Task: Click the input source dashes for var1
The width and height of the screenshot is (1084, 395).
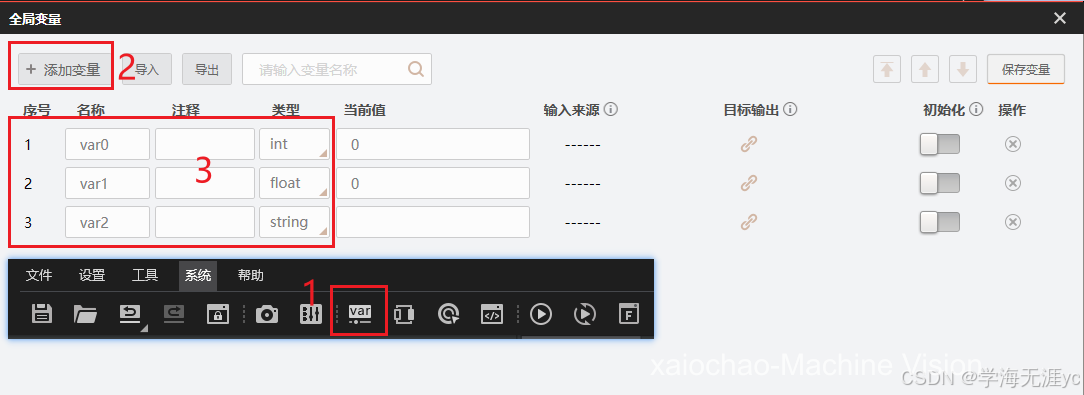Action: pyautogui.click(x=583, y=185)
